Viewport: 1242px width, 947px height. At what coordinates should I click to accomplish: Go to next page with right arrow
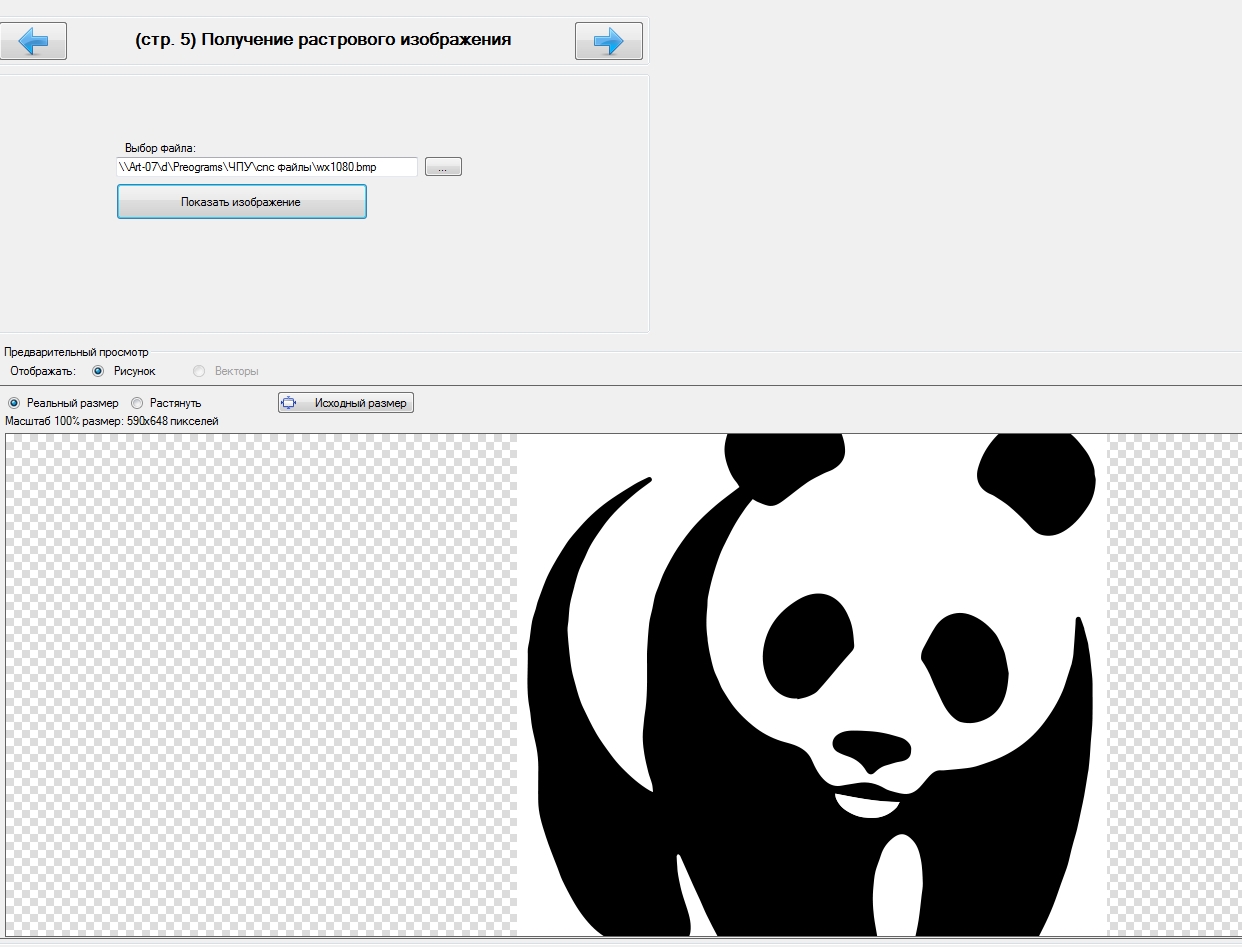coord(608,41)
